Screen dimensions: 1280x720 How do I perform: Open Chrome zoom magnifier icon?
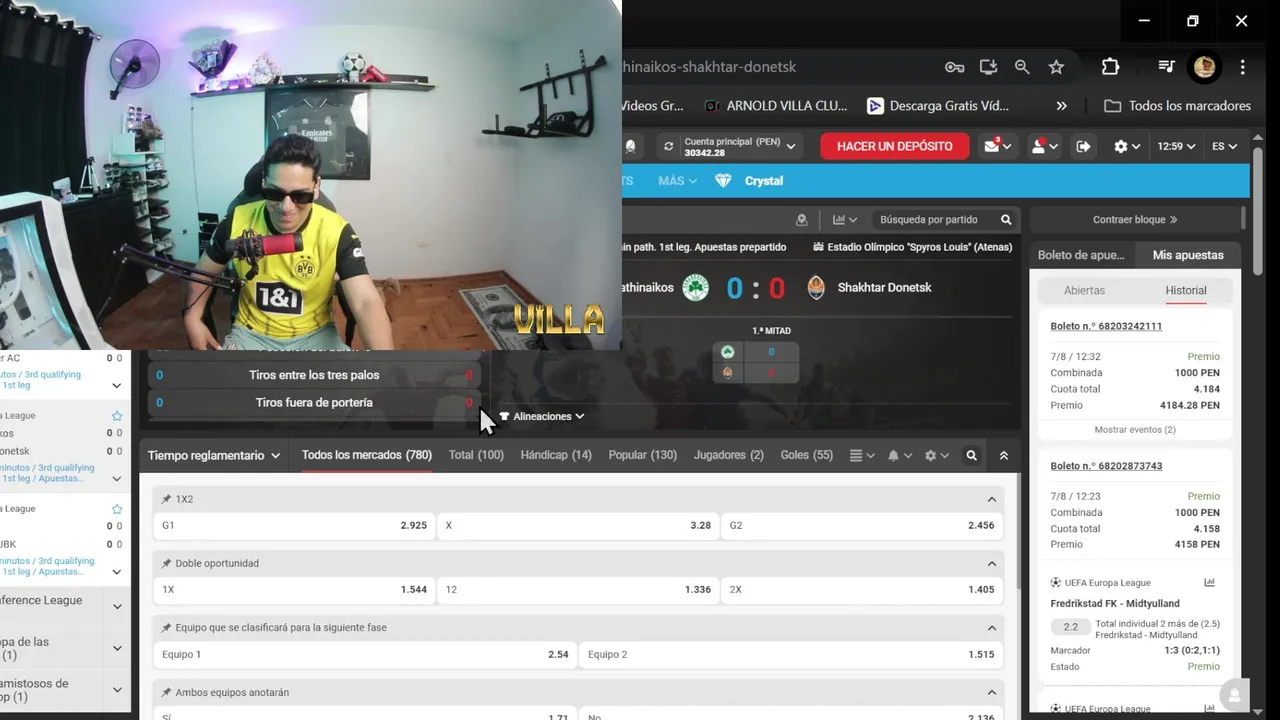1022,67
